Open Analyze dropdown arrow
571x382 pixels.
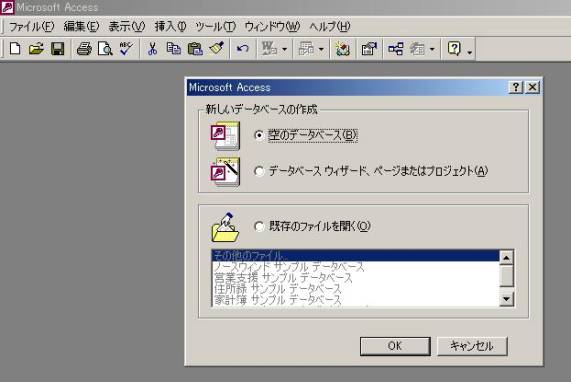tap(321, 49)
